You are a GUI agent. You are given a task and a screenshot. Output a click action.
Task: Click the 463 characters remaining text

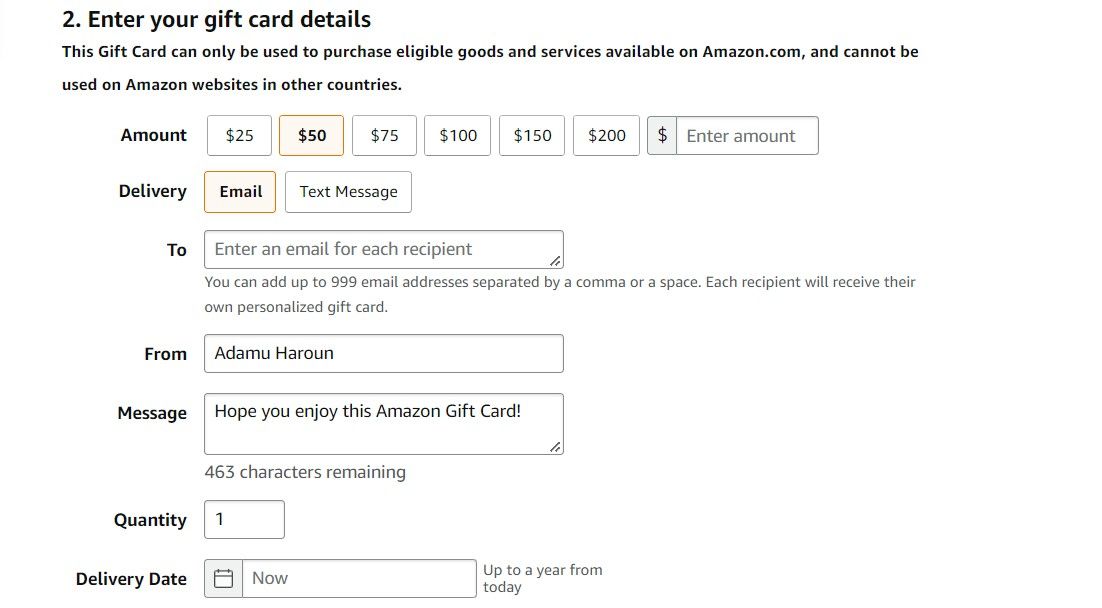(304, 472)
